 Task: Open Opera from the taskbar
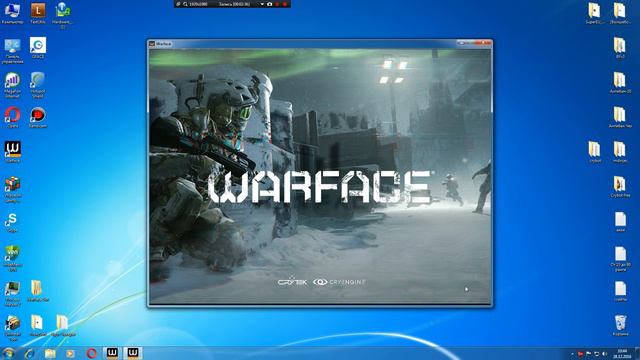[91, 353]
